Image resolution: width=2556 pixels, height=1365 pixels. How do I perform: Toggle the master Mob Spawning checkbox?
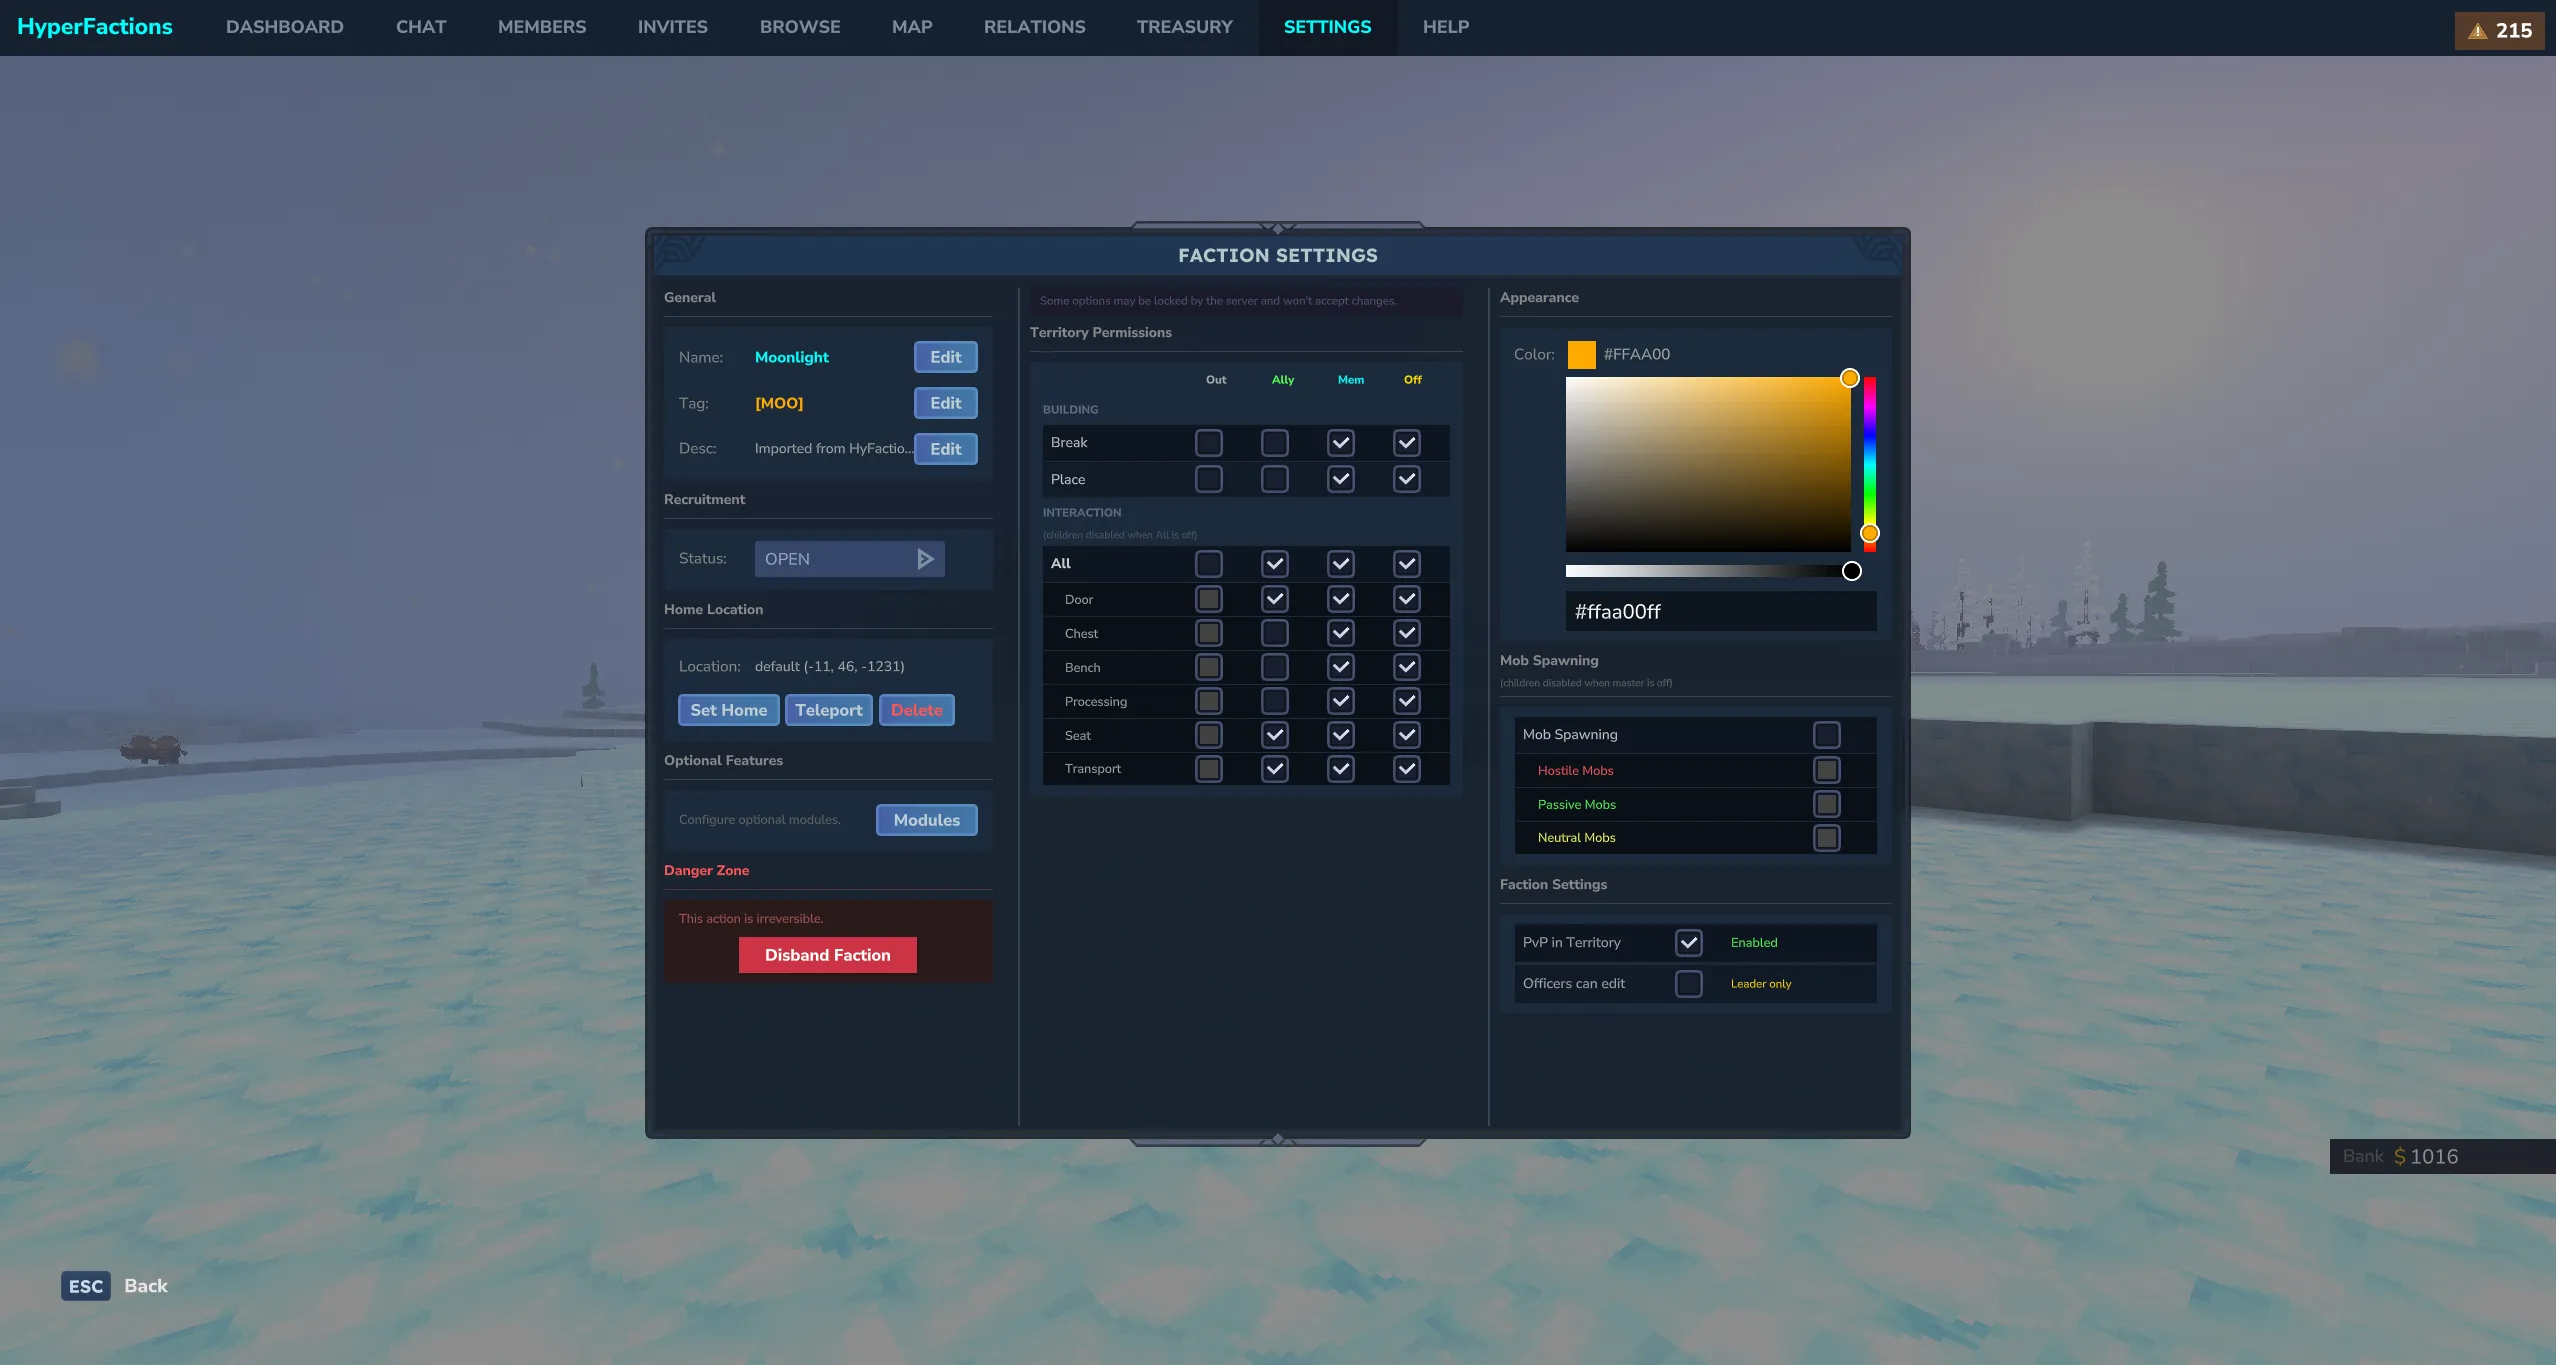(1826, 735)
